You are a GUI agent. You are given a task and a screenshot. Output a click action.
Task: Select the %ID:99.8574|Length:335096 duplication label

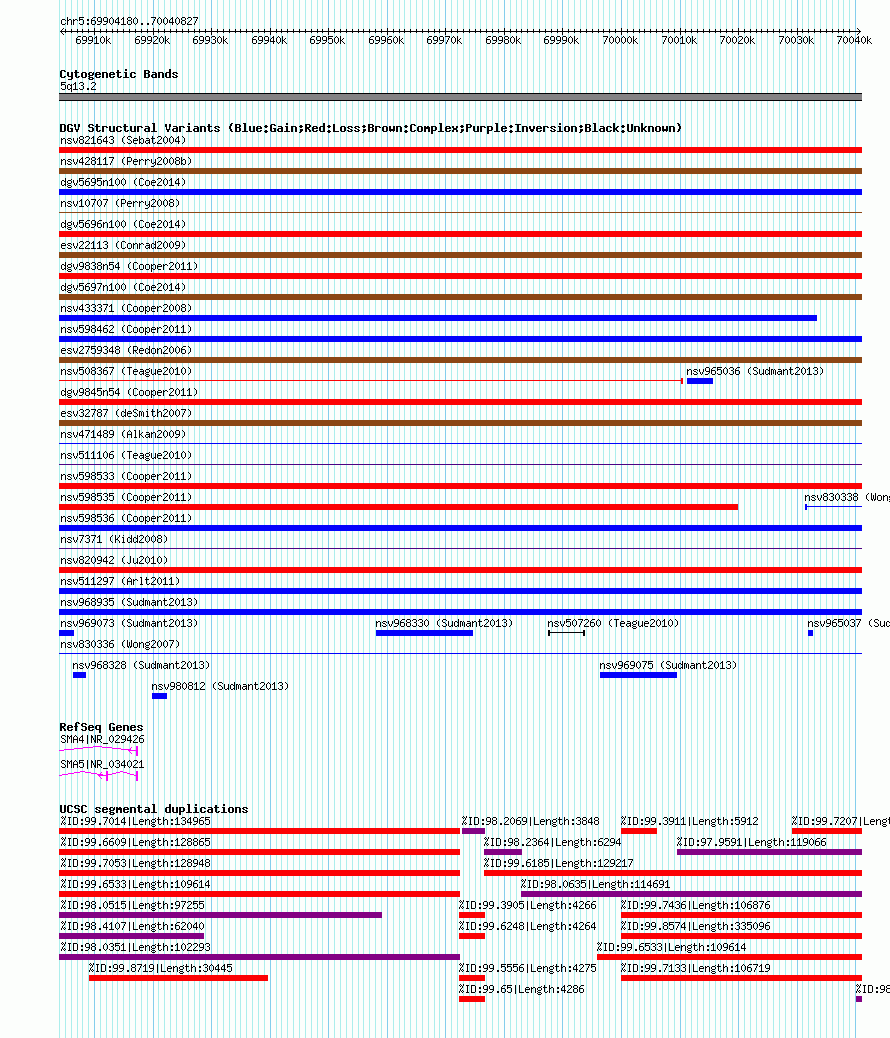(695, 926)
